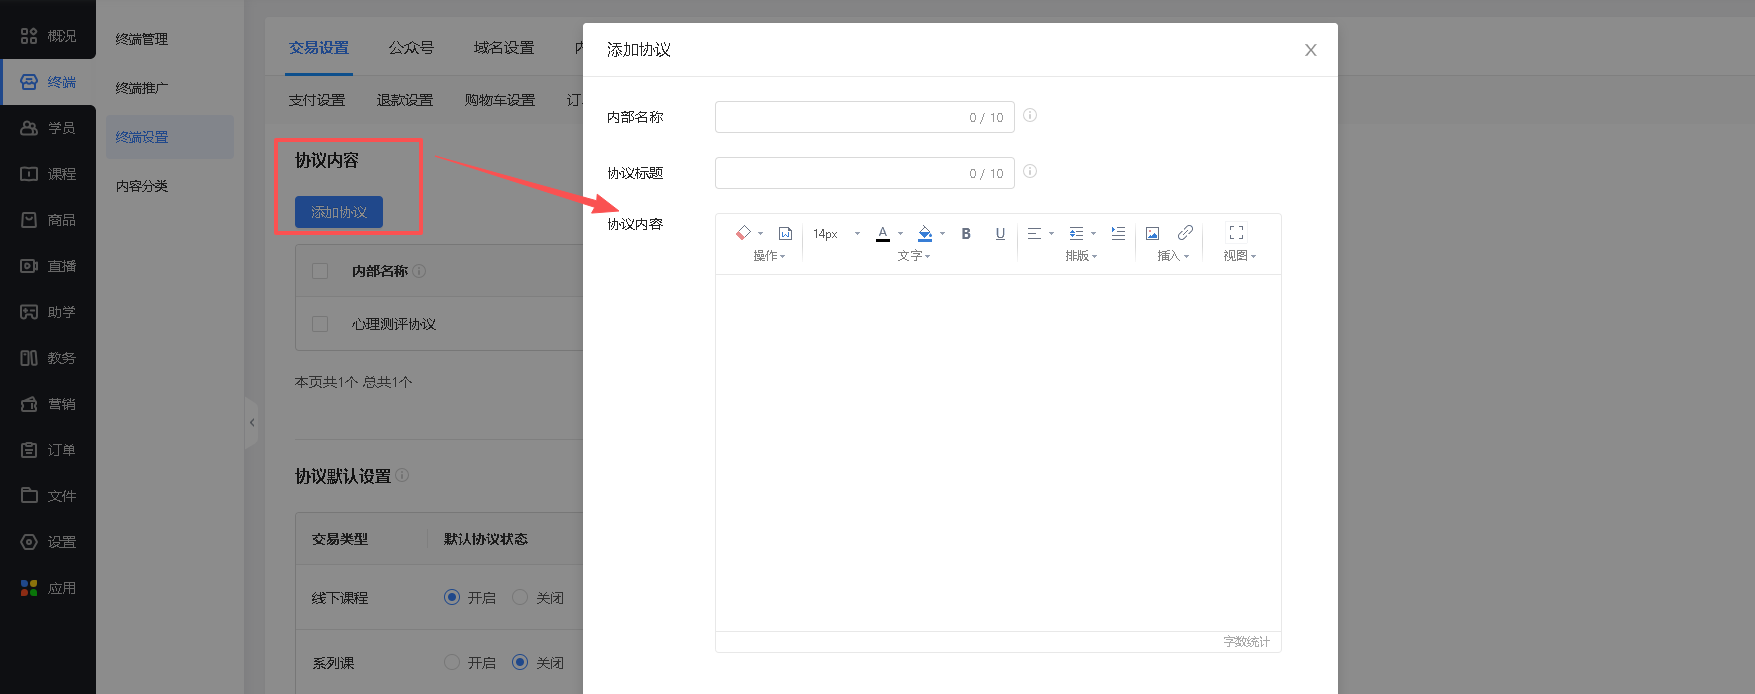Viewport: 1755px width, 694px height.
Task: Open 助学 in the sidebar
Action: (48, 312)
